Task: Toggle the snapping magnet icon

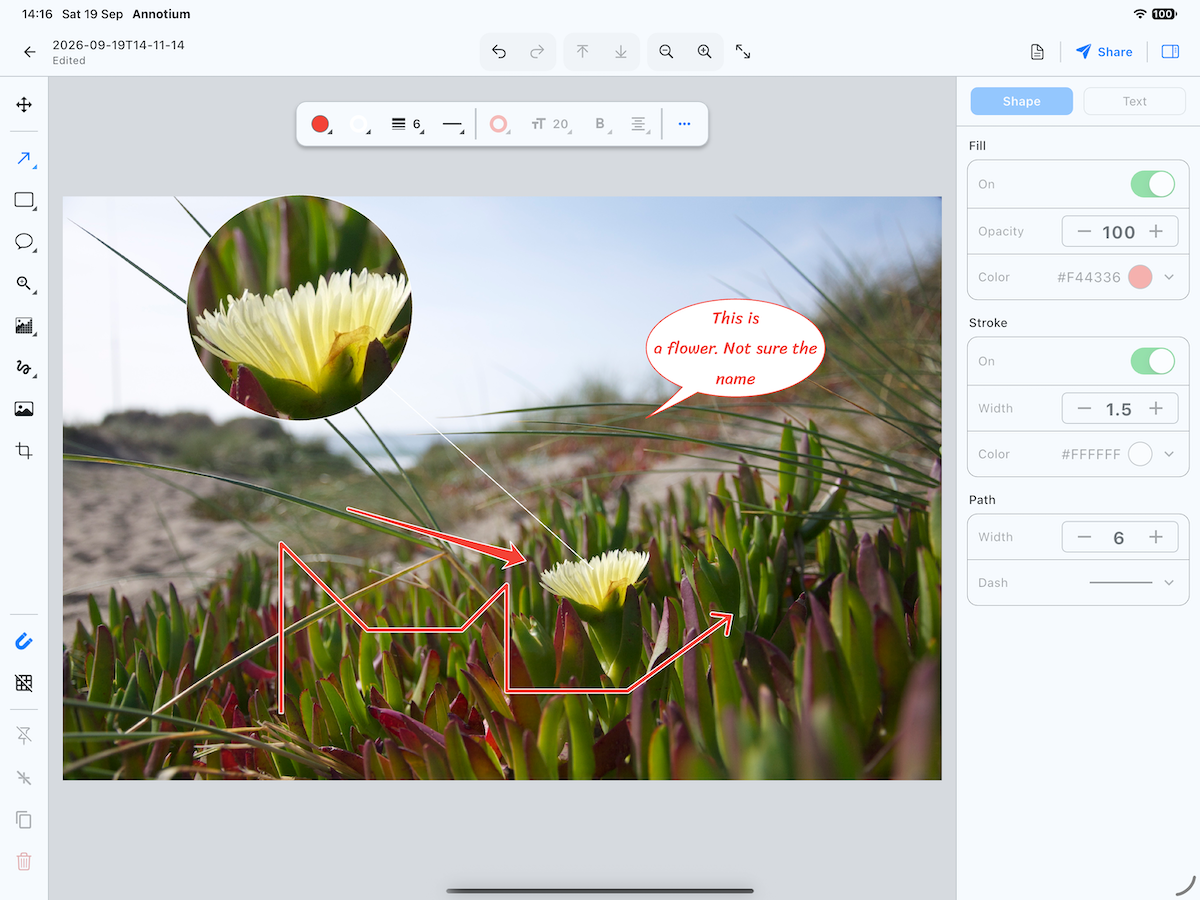Action: pos(24,642)
